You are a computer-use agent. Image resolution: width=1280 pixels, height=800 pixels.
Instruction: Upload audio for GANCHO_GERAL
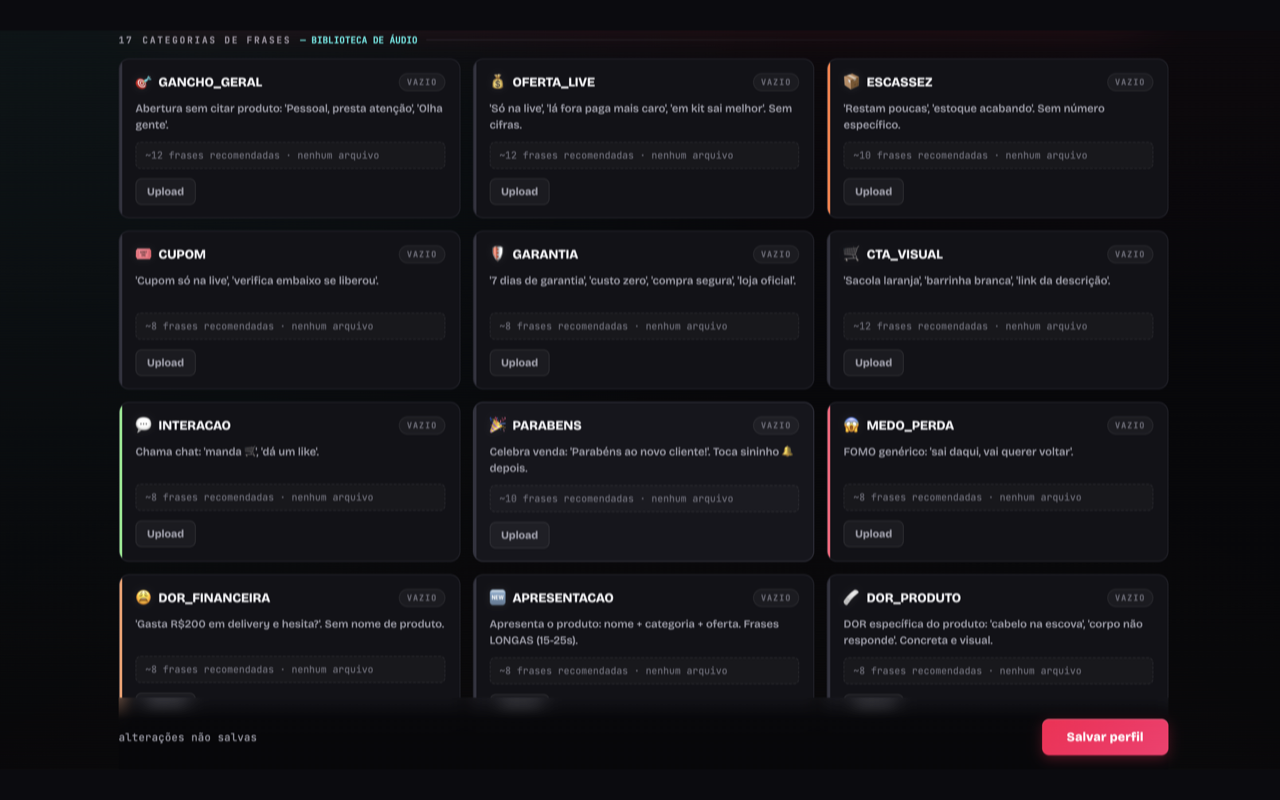(165, 191)
